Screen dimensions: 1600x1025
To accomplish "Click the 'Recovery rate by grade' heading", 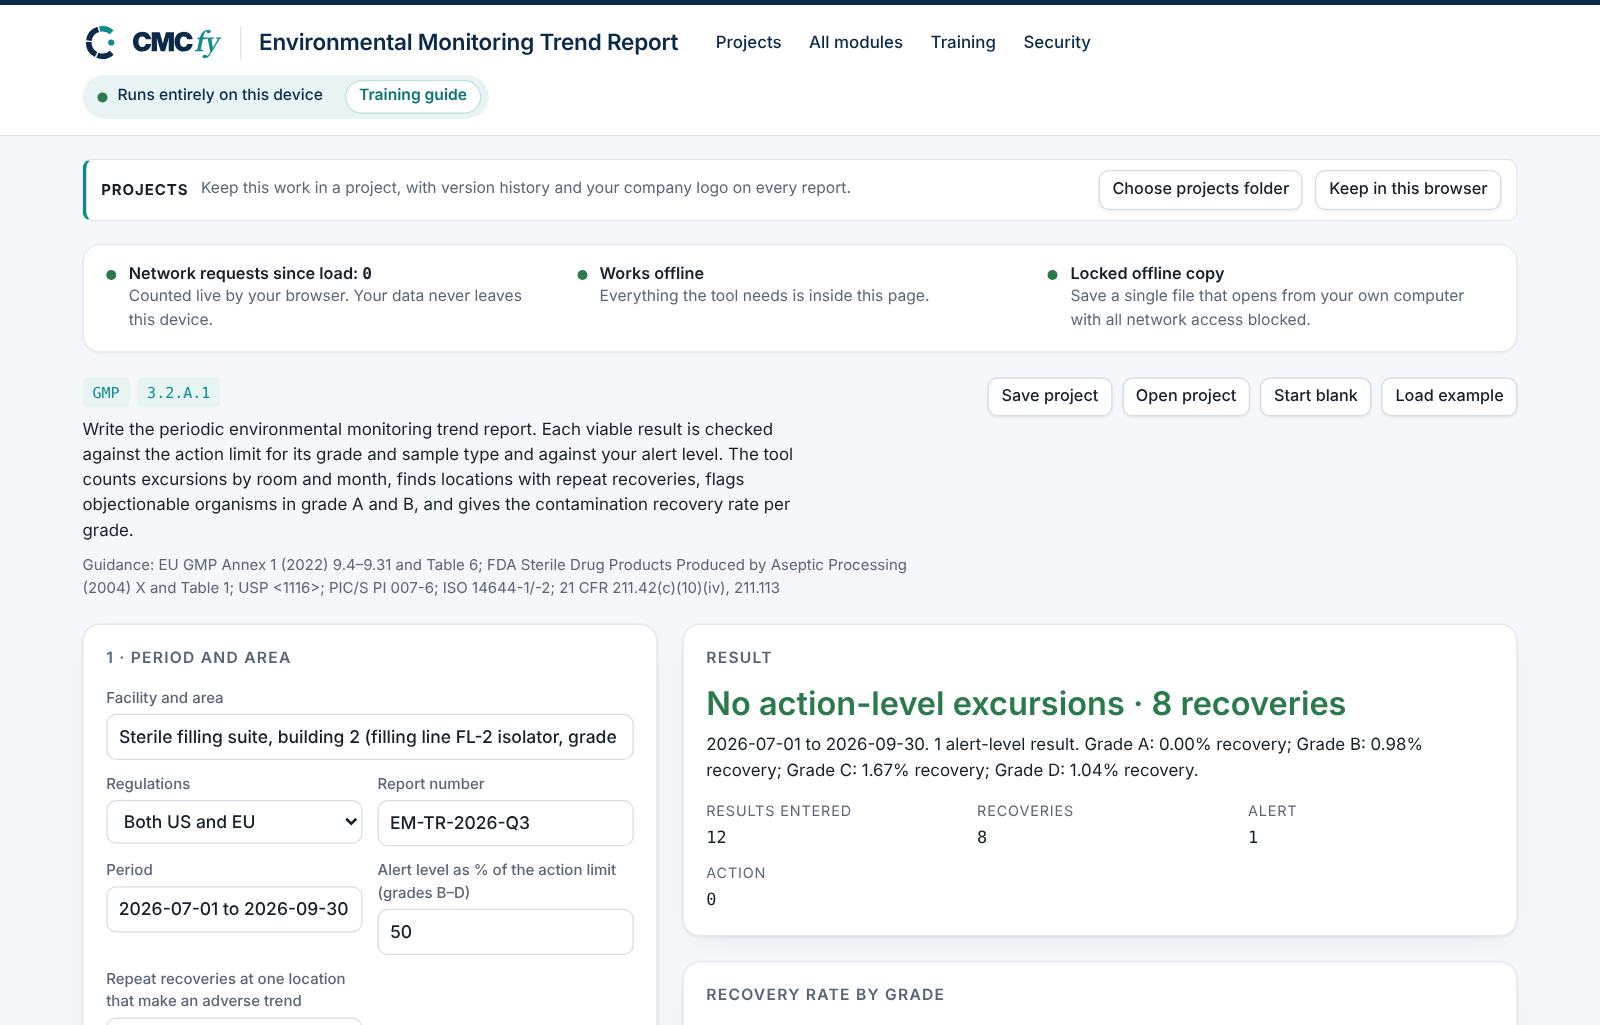I will point(825,994).
